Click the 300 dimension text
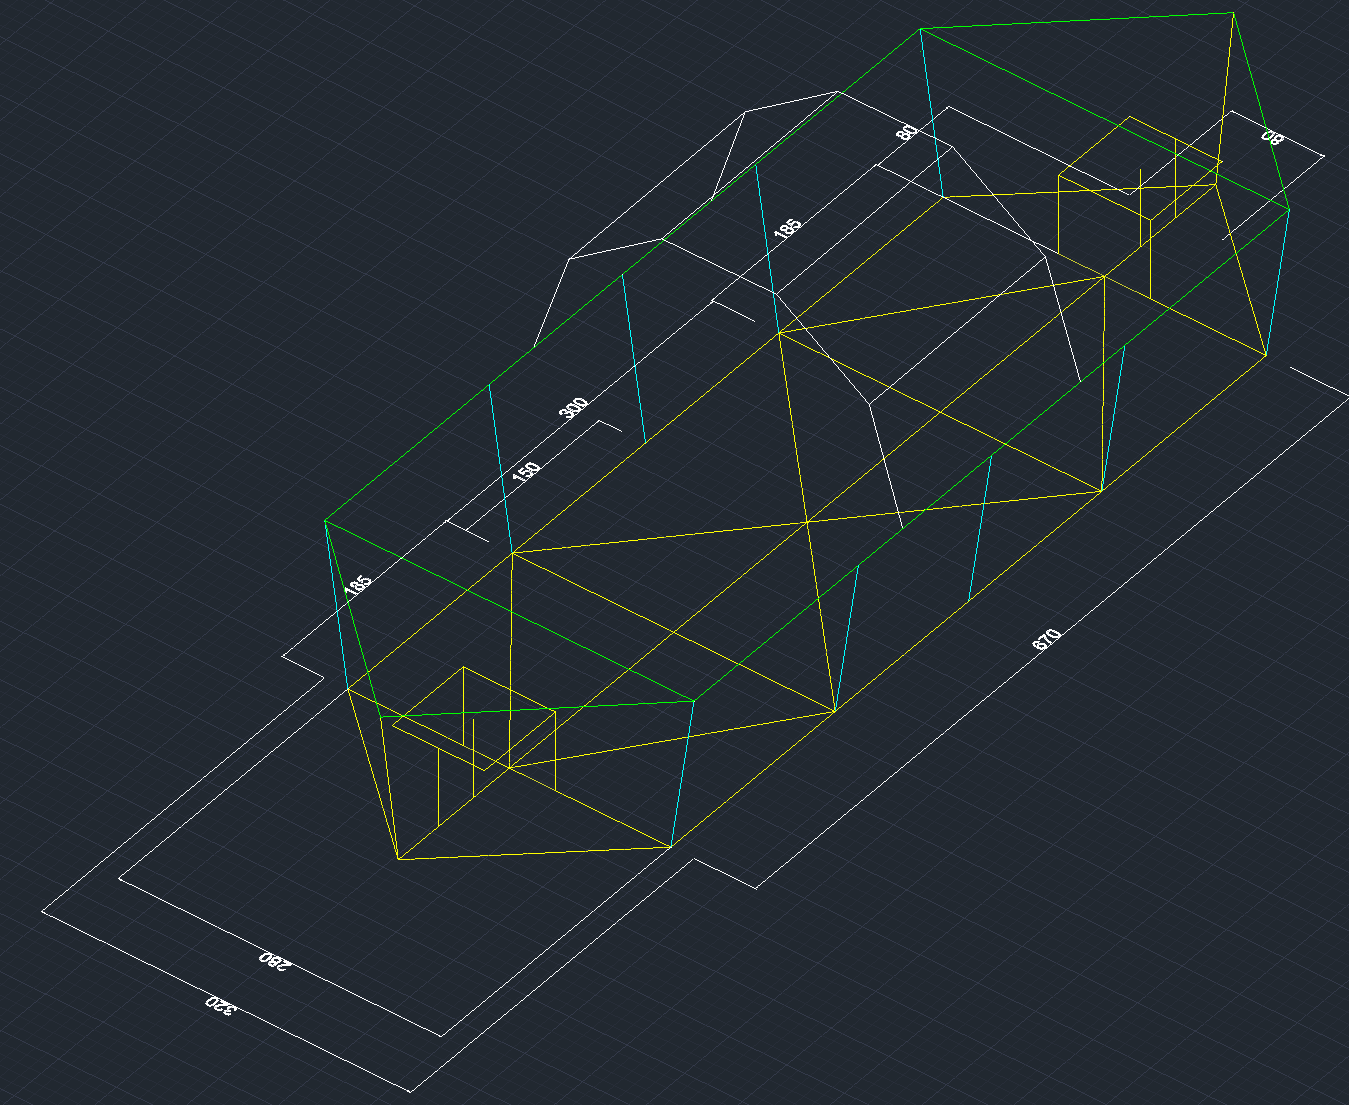The image size is (1349, 1105). (573, 408)
